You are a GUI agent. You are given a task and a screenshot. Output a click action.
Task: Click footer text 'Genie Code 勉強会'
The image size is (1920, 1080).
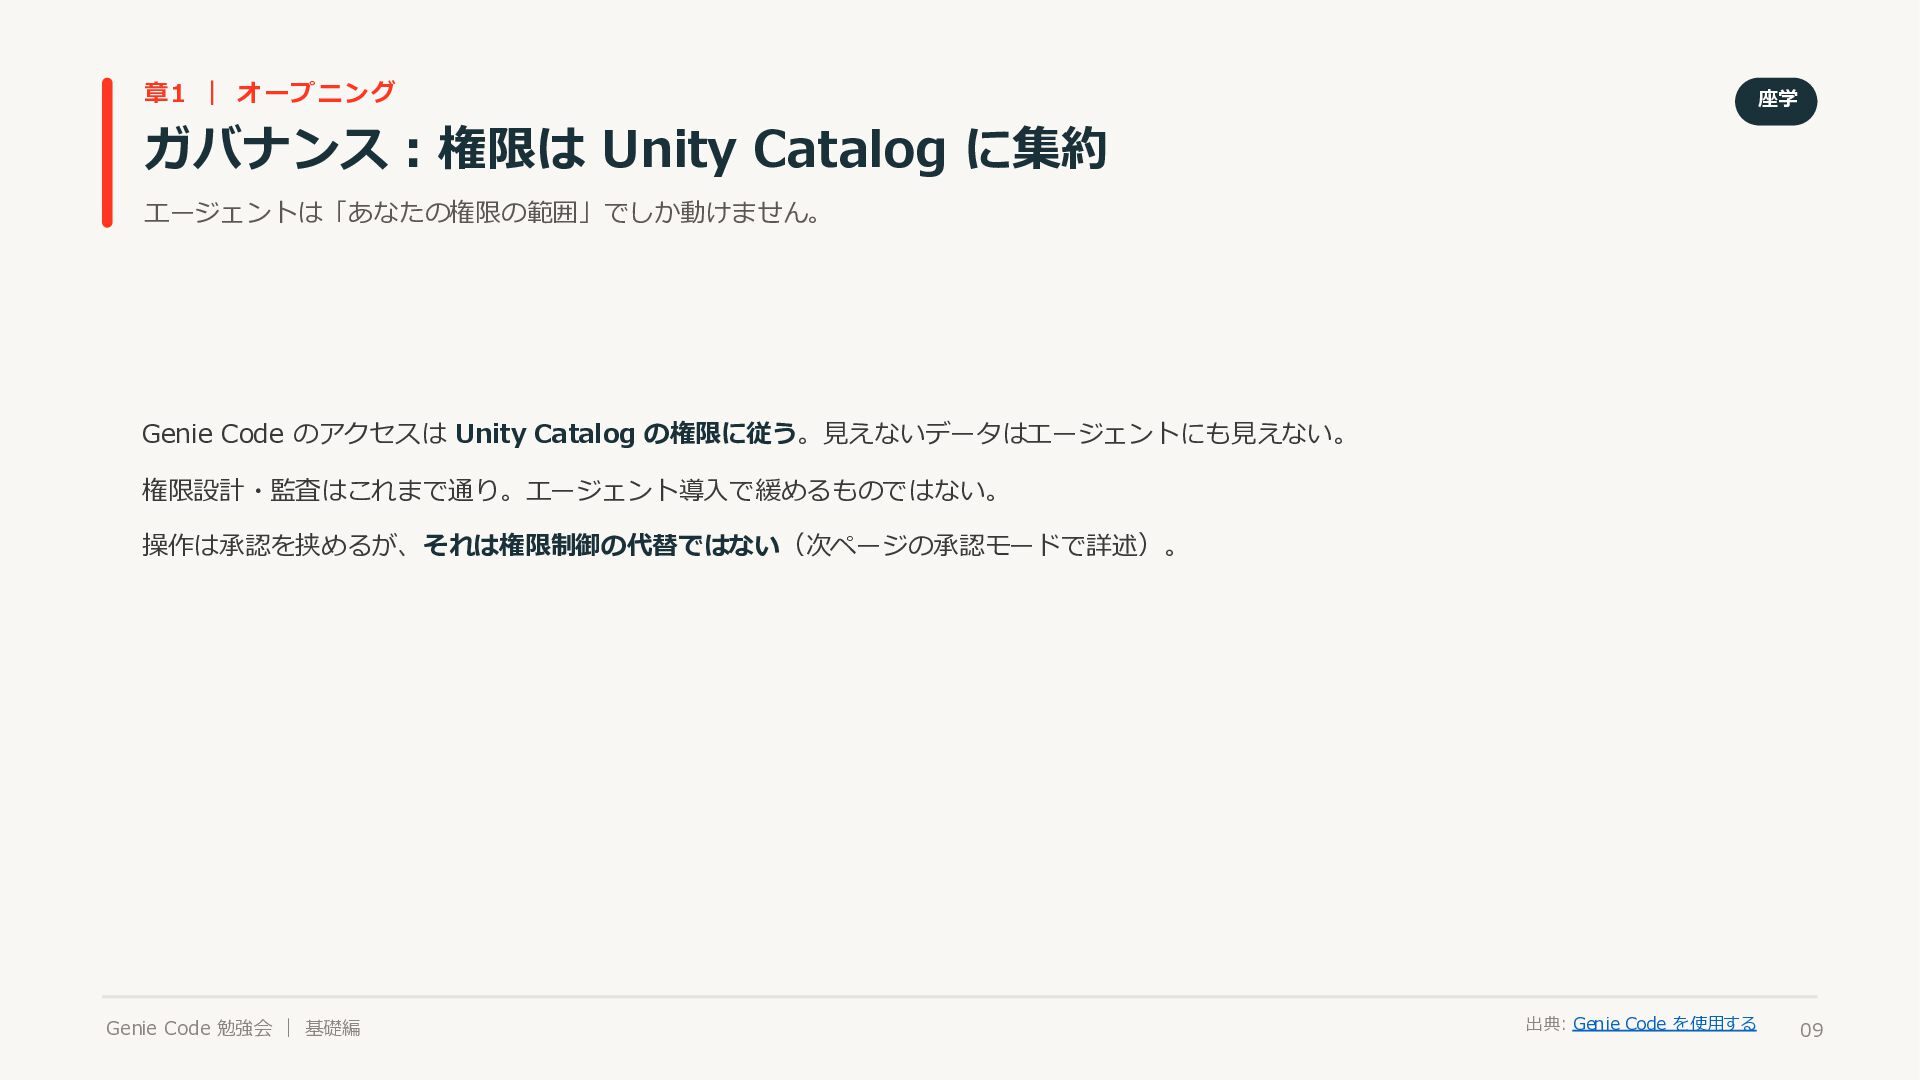click(x=189, y=1028)
